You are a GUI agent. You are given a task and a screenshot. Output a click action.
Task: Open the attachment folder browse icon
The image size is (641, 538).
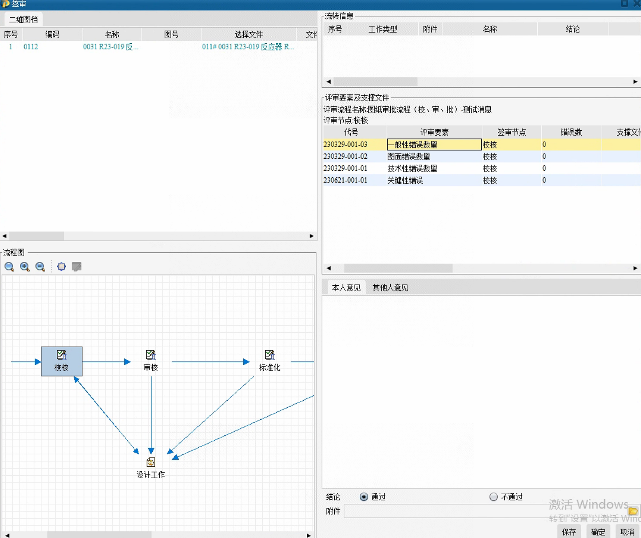click(633, 511)
